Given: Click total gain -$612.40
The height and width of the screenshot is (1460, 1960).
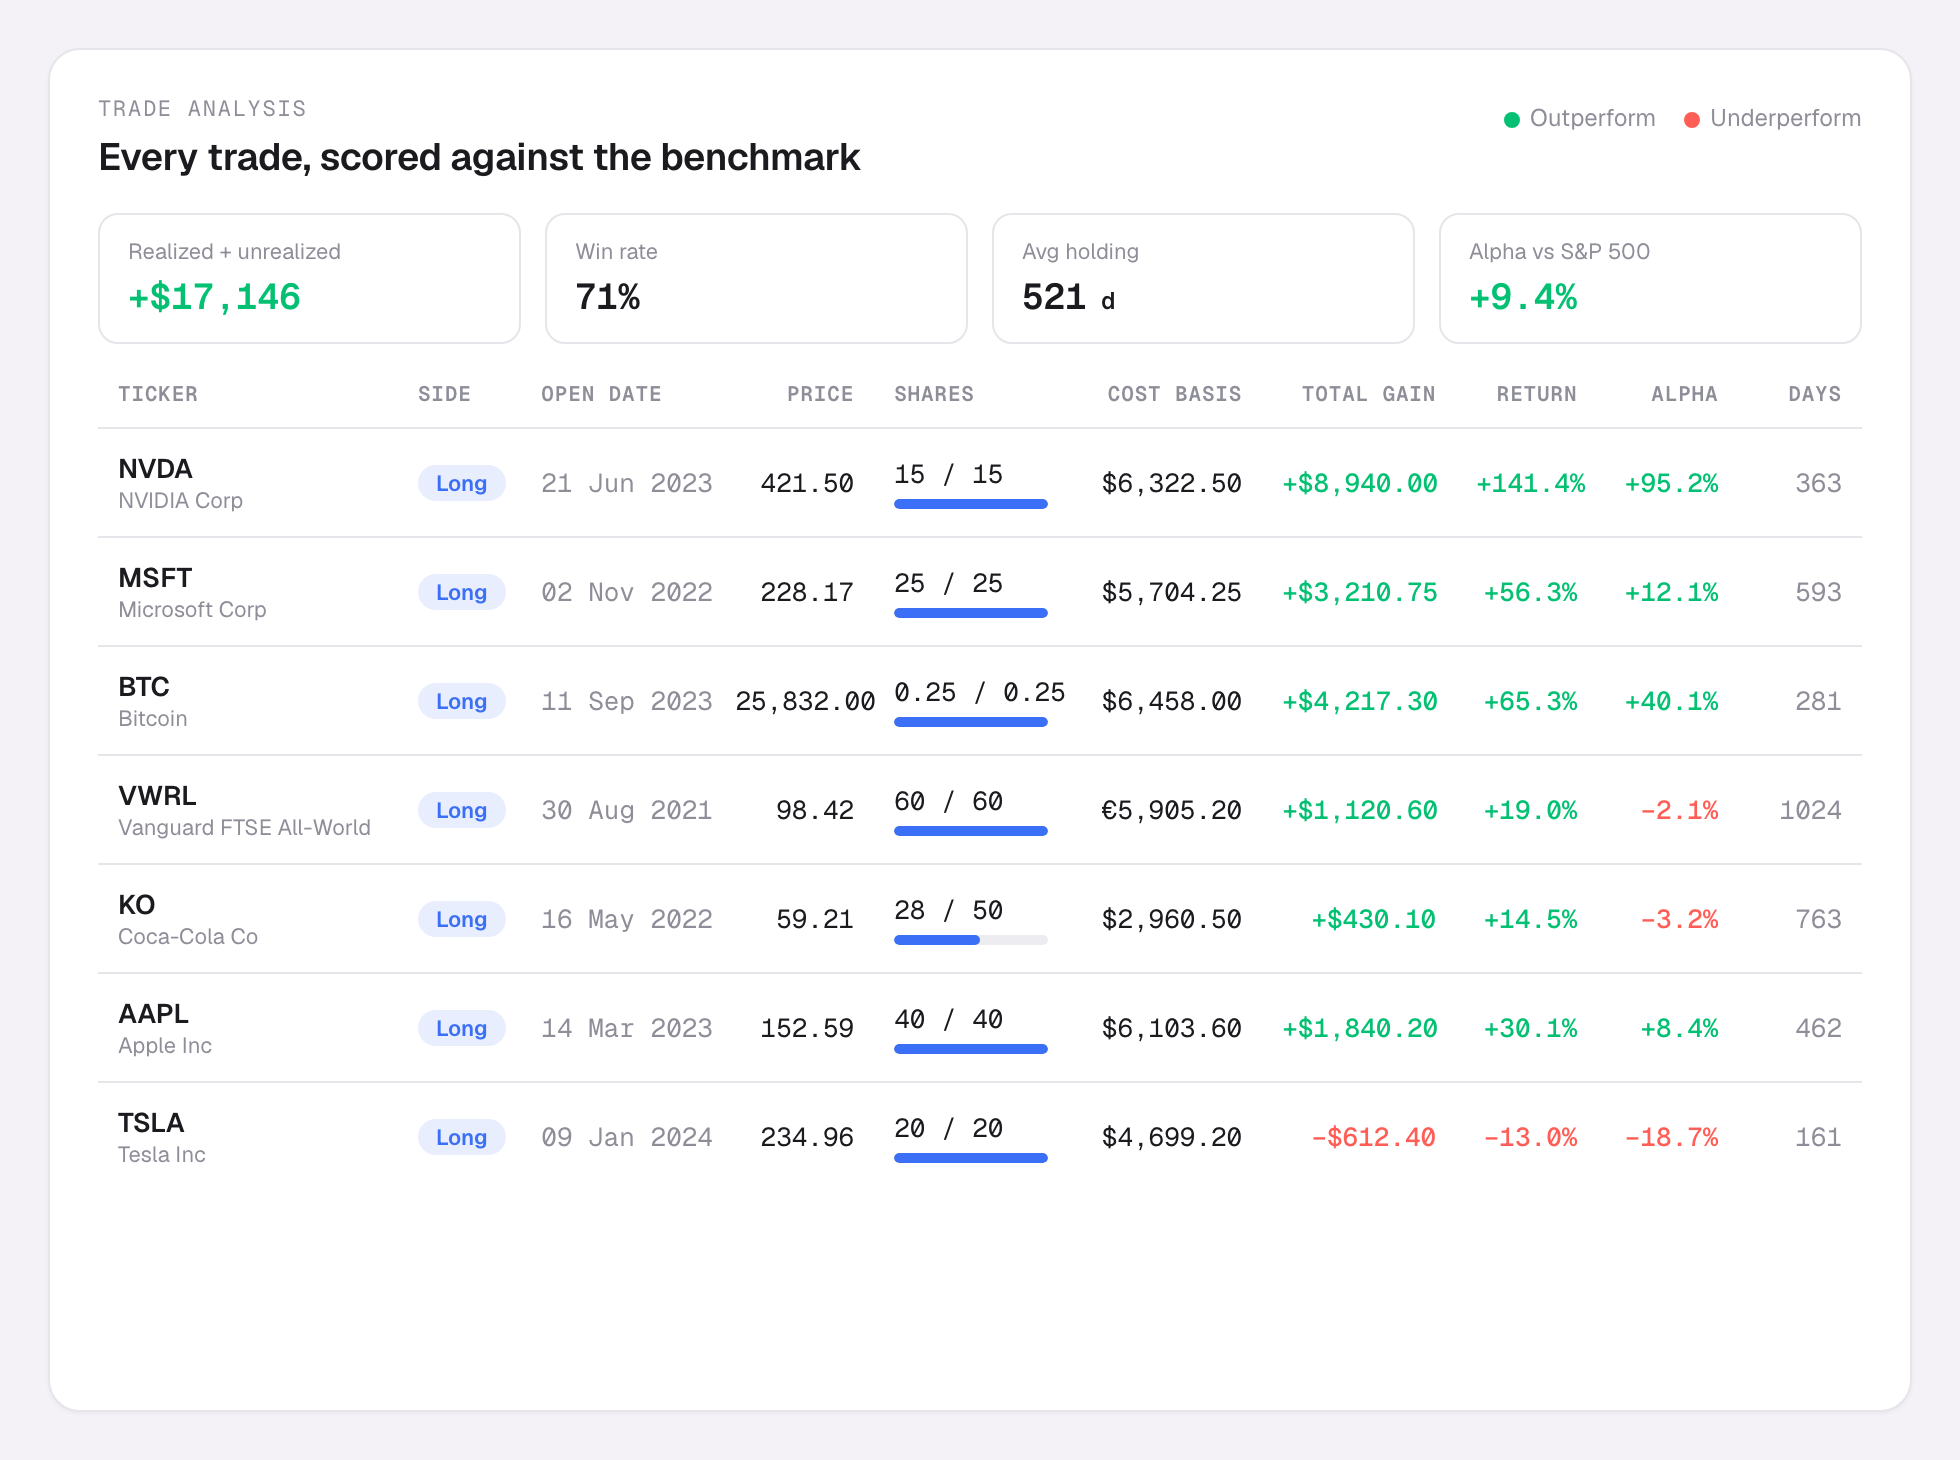Looking at the screenshot, I should pos(1373,1138).
